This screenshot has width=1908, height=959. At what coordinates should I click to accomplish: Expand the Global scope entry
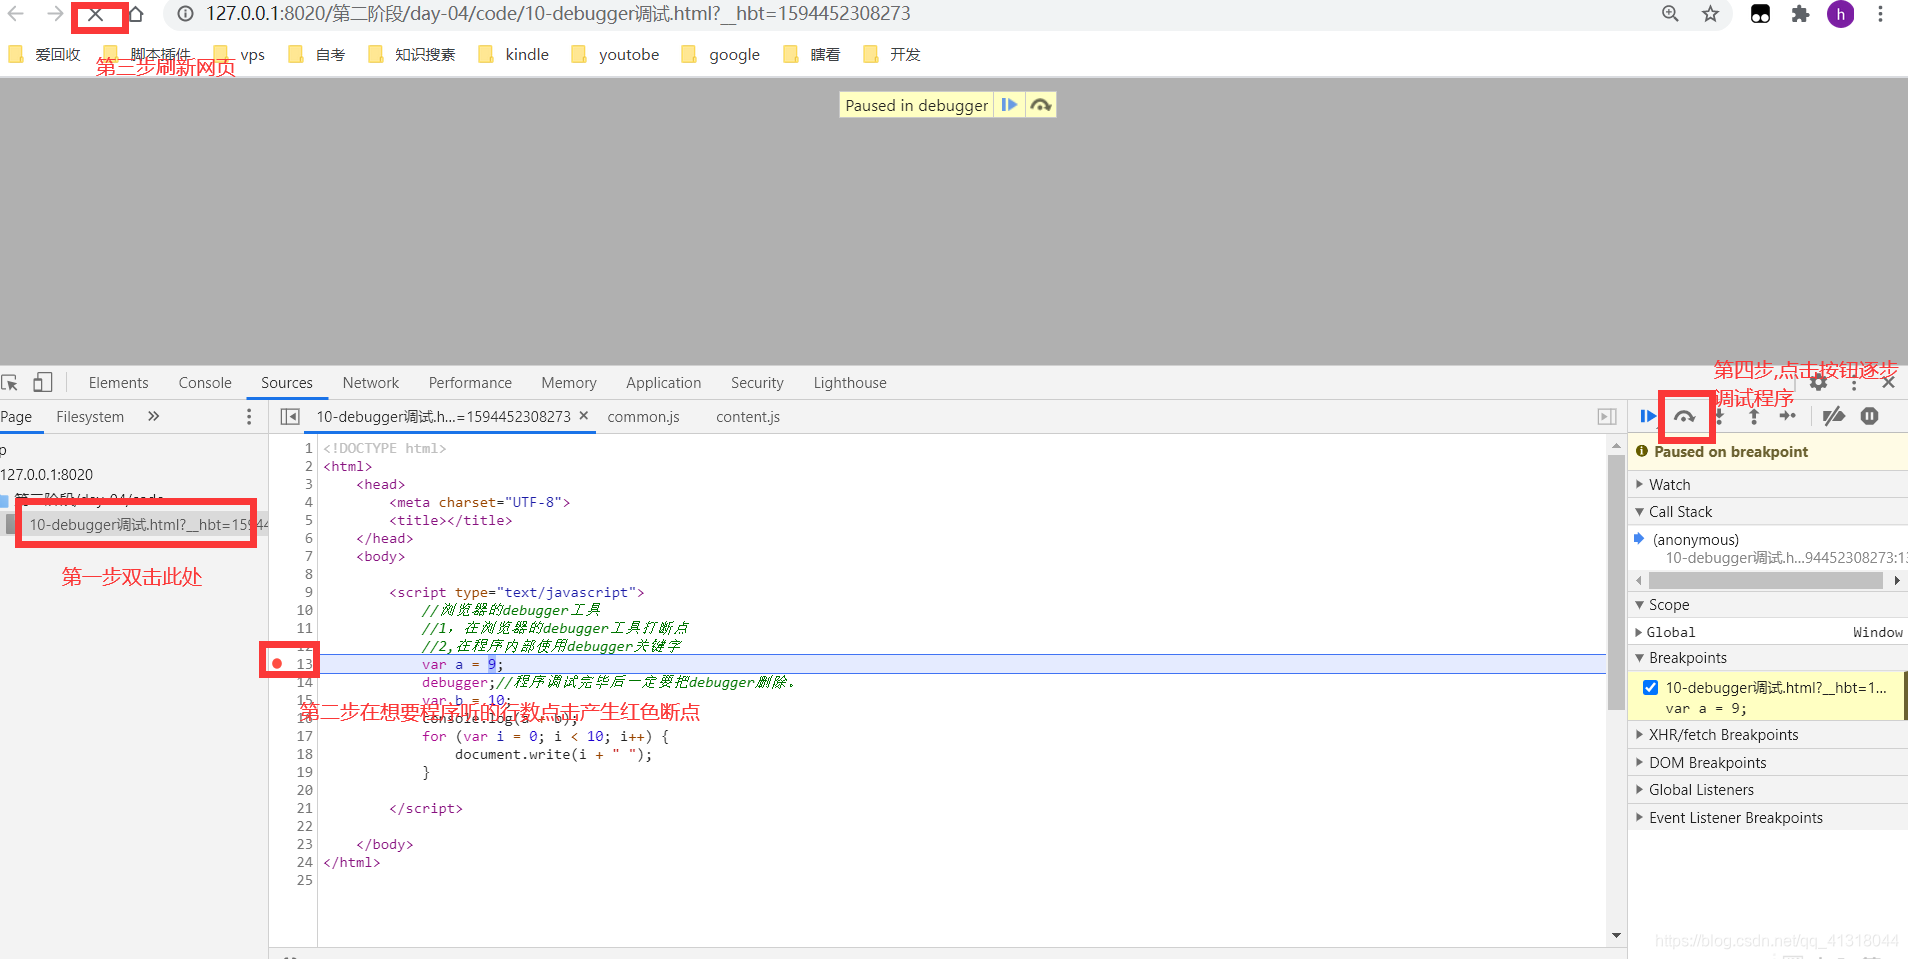(x=1768, y=632)
